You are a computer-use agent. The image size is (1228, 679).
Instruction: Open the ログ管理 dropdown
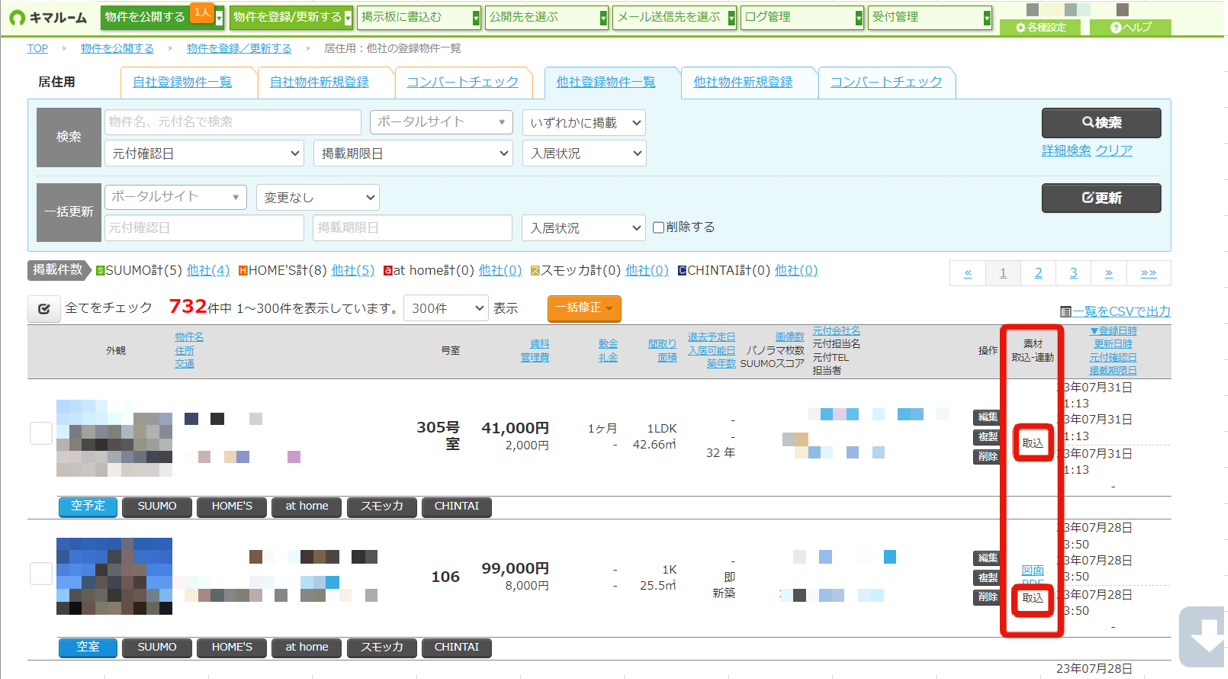802,17
